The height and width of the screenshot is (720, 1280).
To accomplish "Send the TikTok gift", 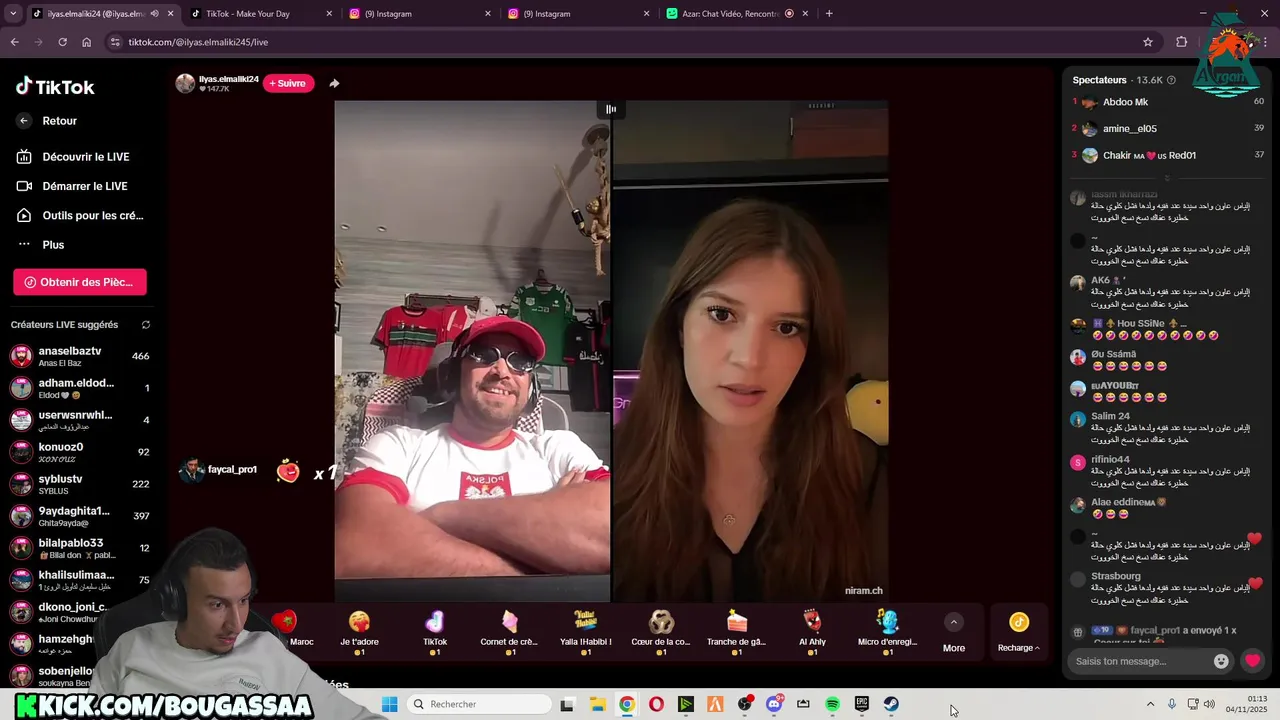I will coord(435,631).
